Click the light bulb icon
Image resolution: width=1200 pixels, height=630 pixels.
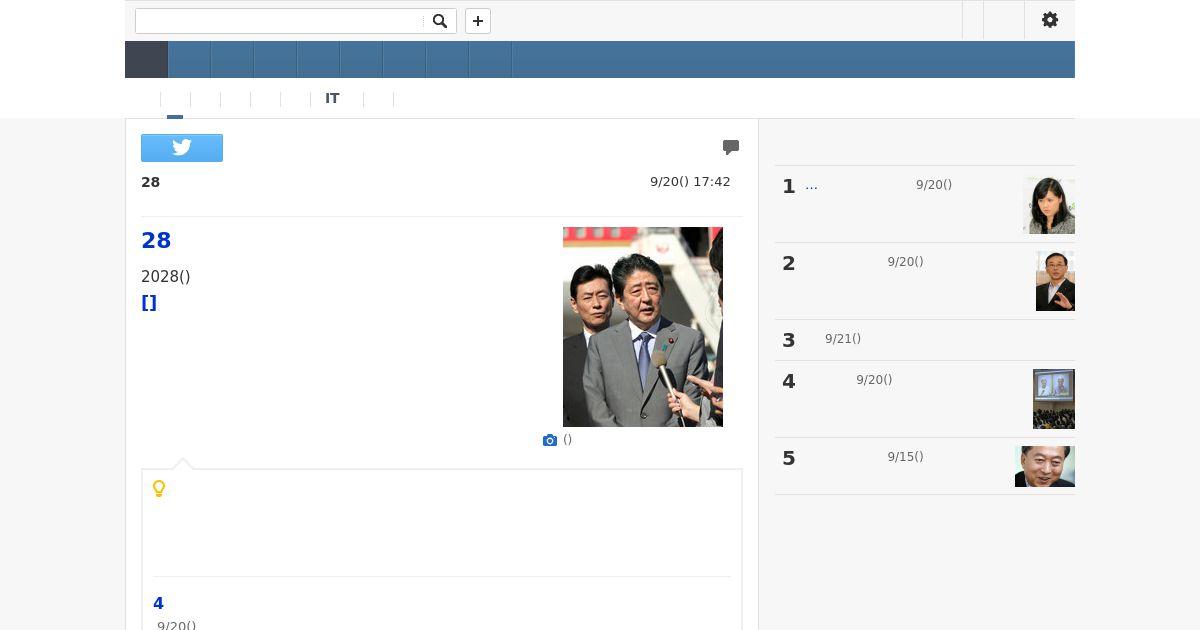(x=159, y=489)
